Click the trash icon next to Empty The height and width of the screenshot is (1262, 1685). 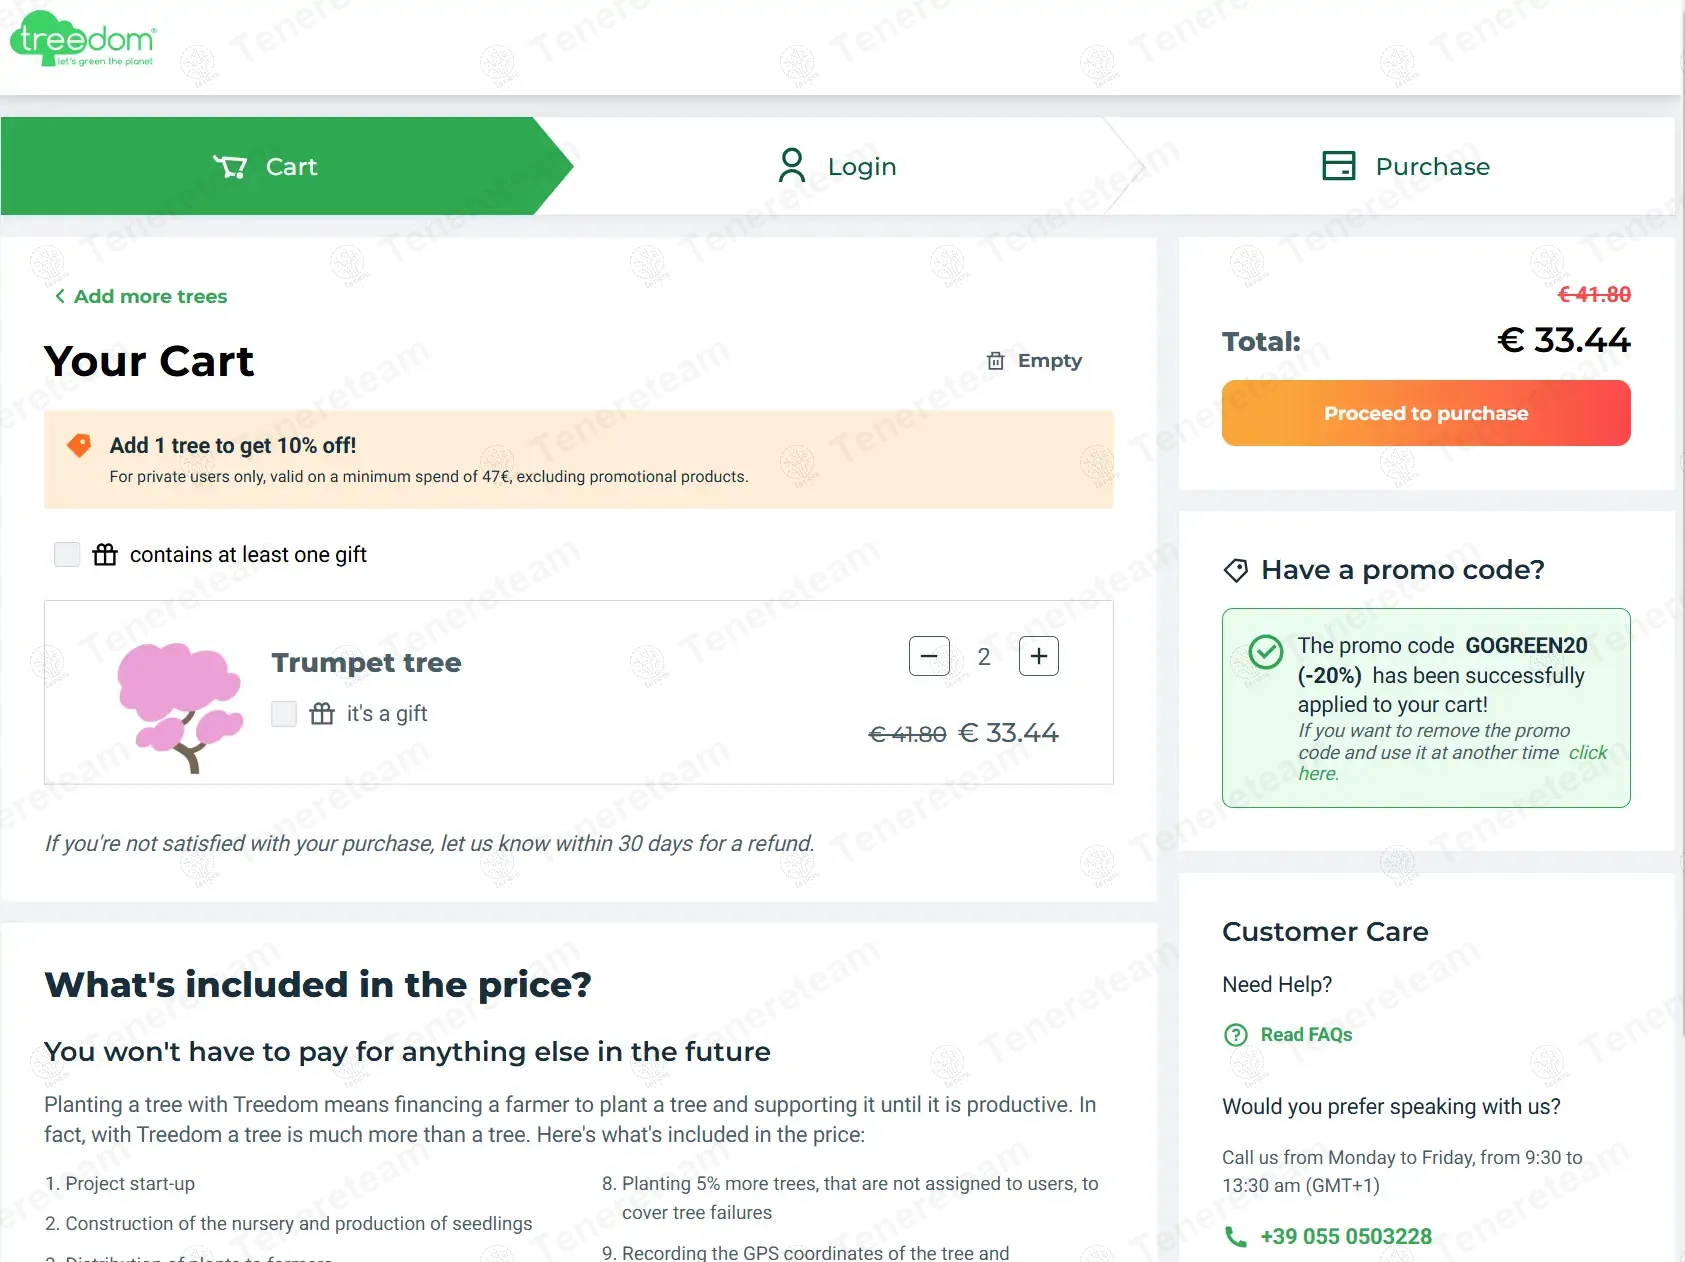[x=995, y=361]
